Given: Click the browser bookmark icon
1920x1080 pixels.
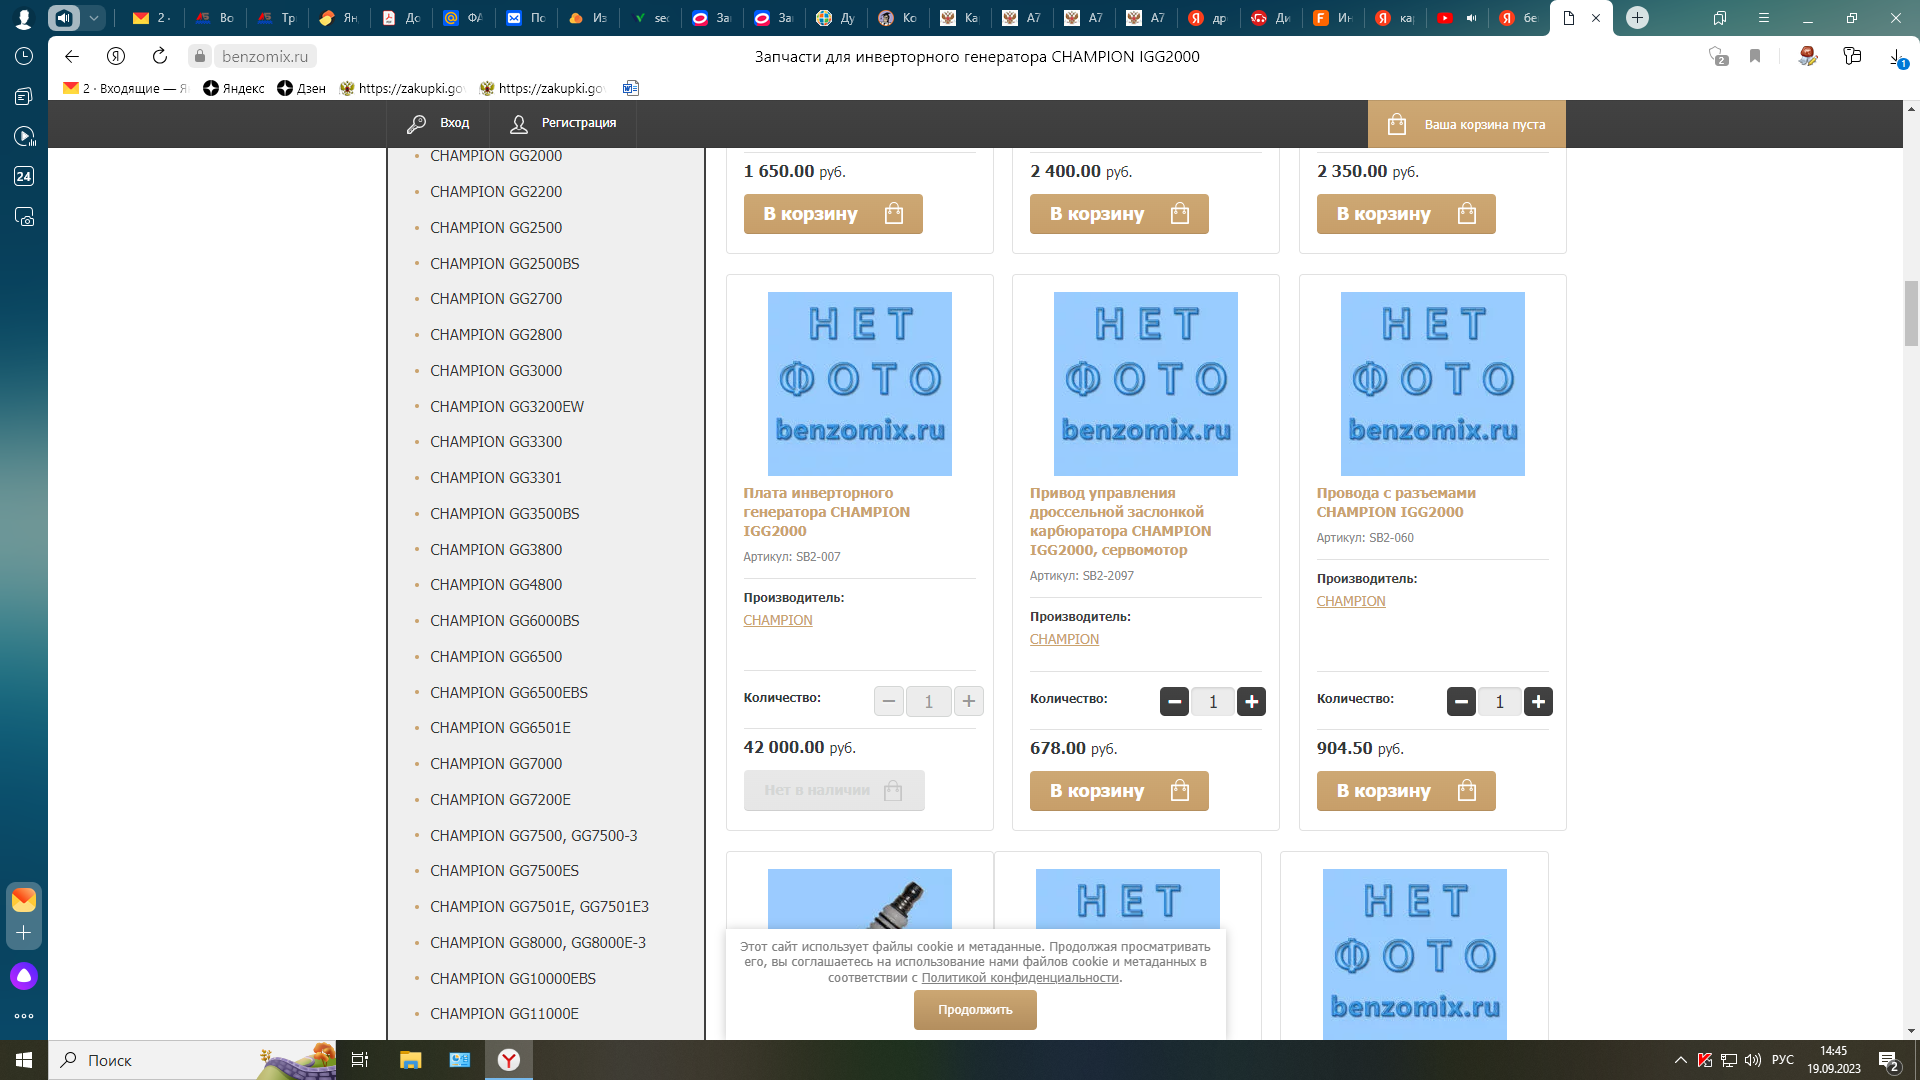Looking at the screenshot, I should 1755,56.
